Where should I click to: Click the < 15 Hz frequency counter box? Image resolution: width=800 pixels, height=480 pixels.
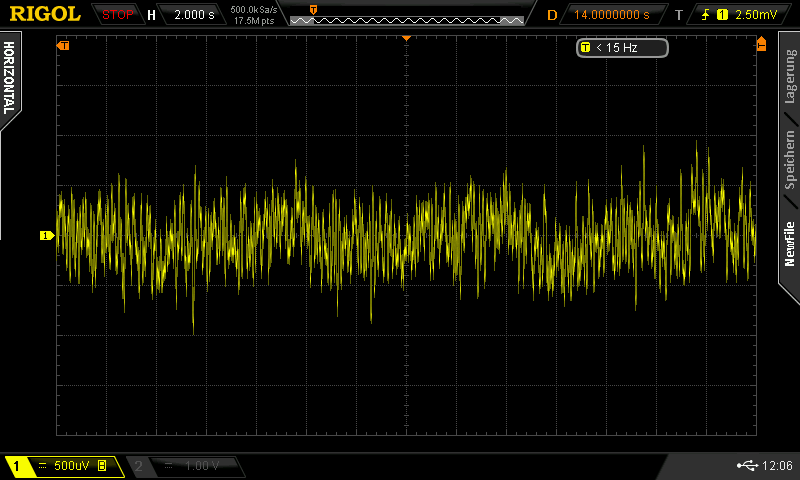[x=622, y=48]
